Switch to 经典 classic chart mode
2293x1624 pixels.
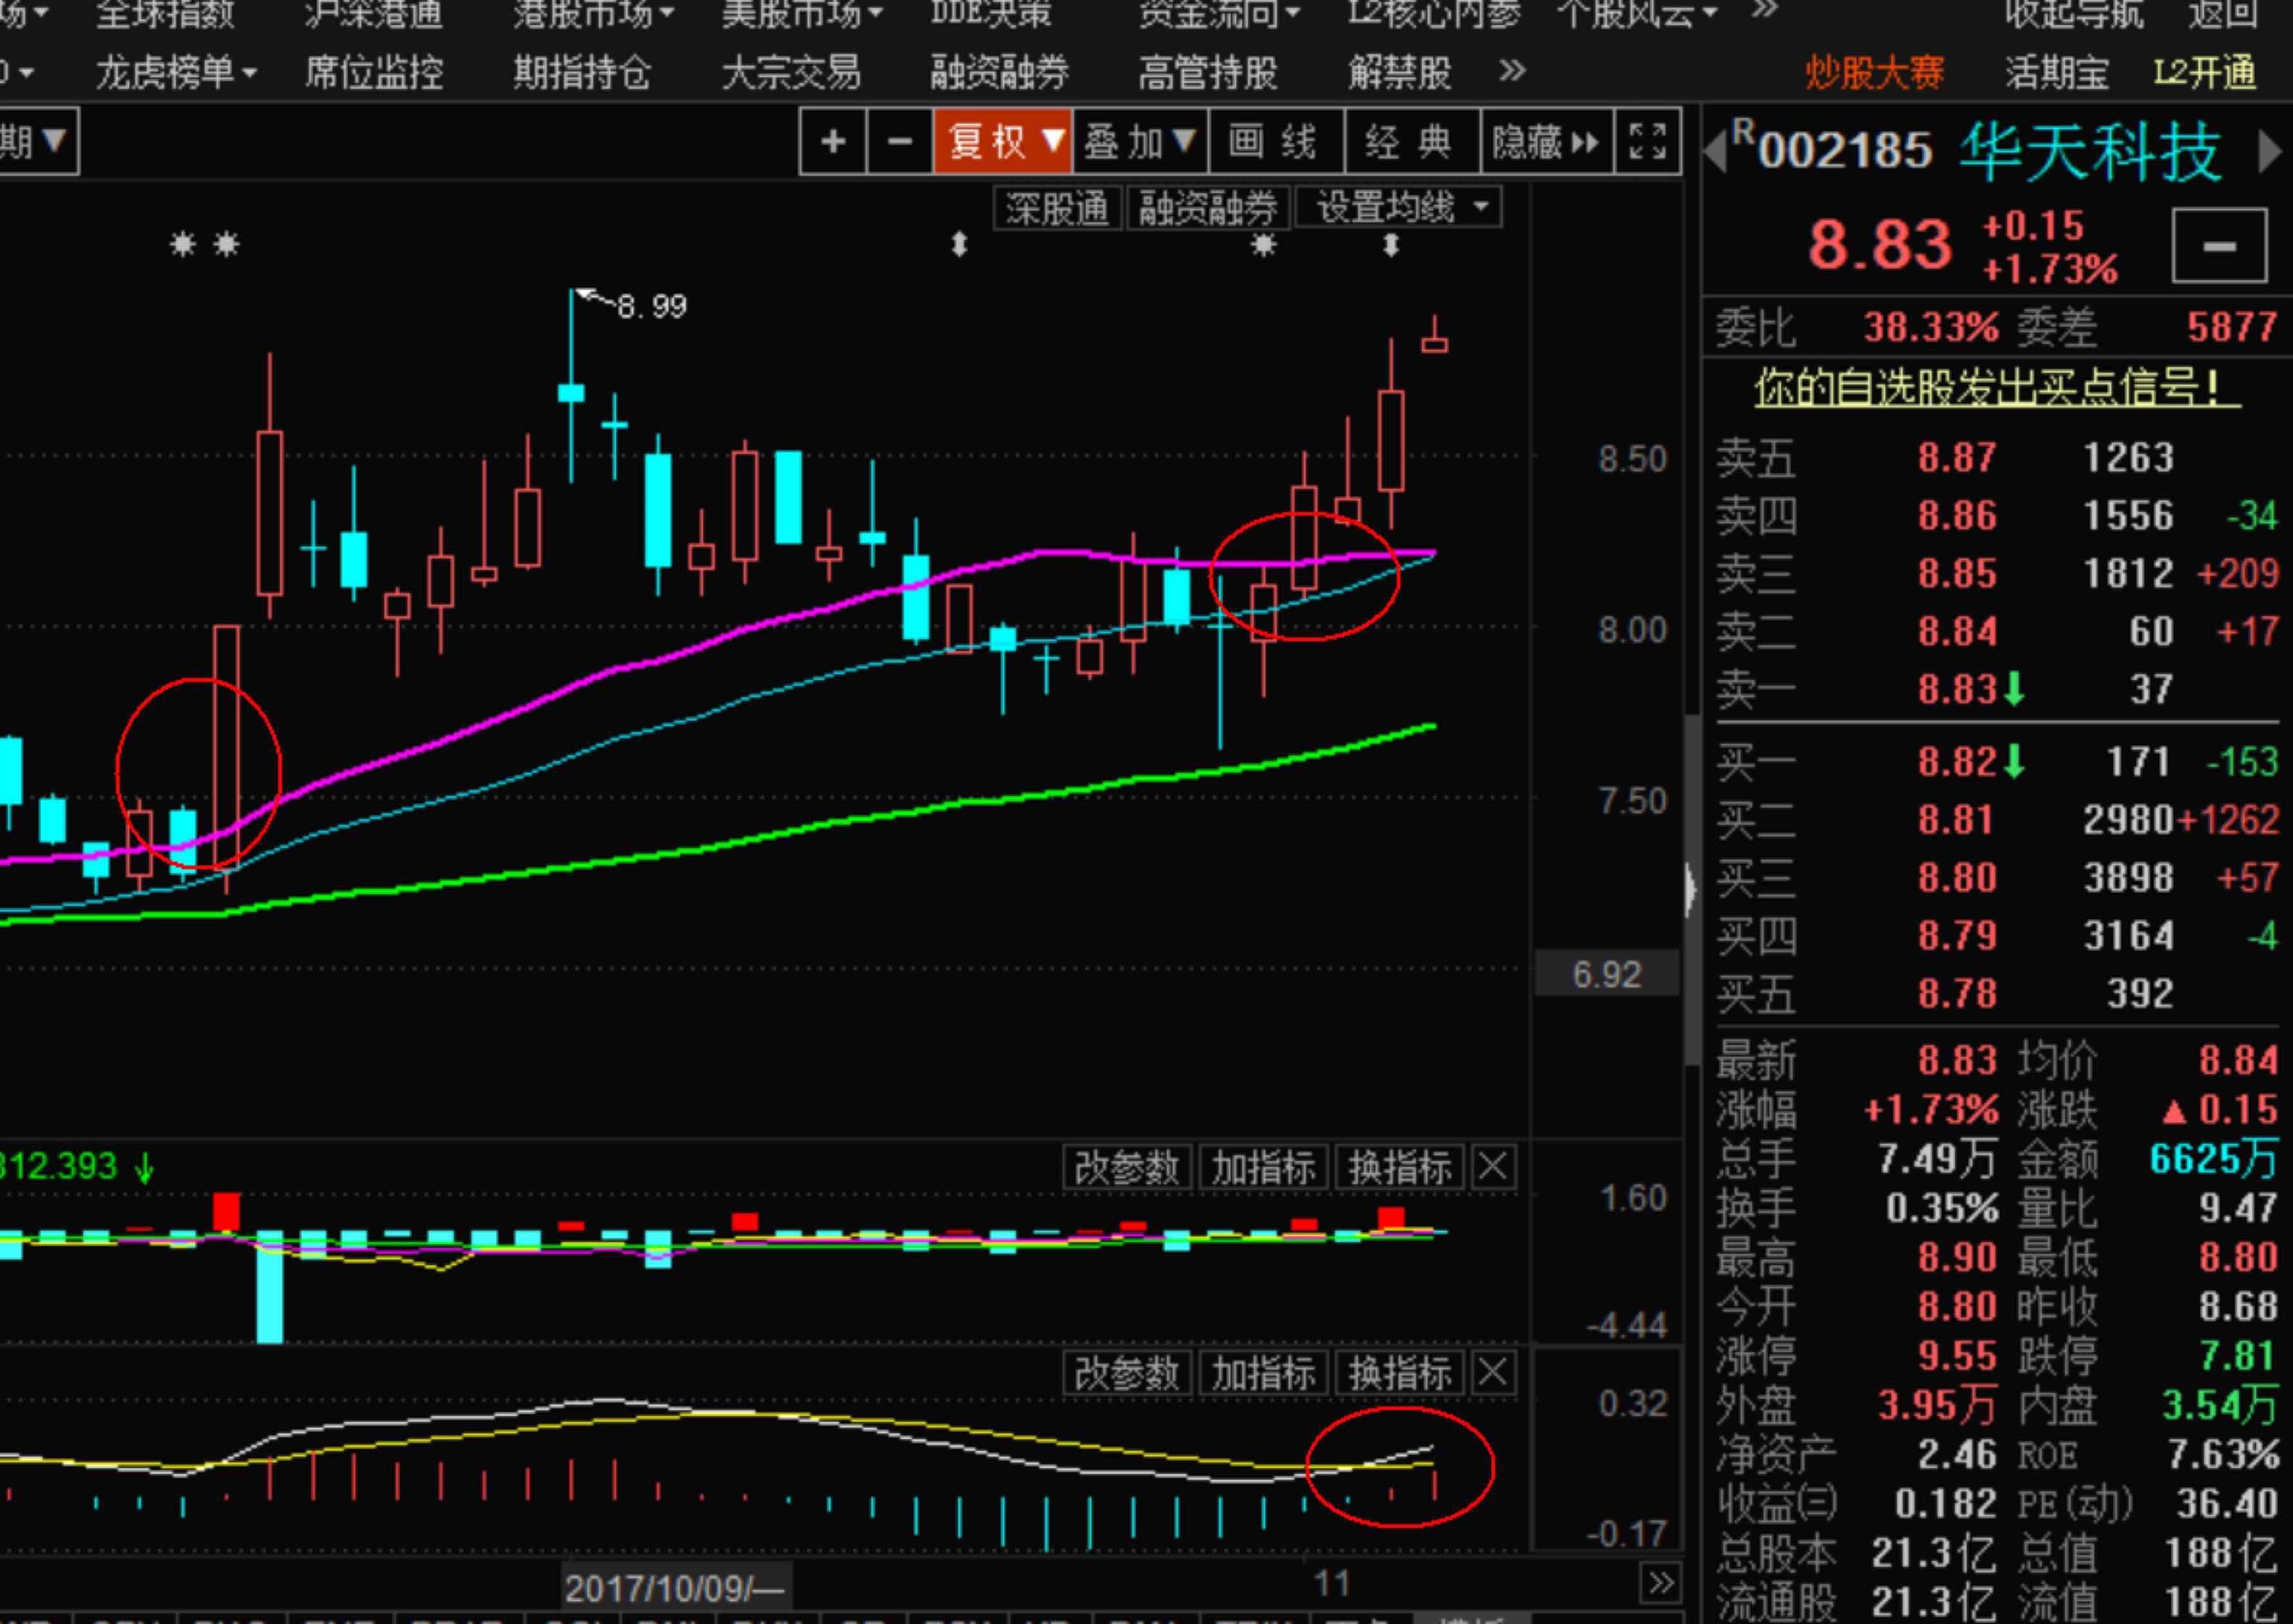click(1410, 142)
